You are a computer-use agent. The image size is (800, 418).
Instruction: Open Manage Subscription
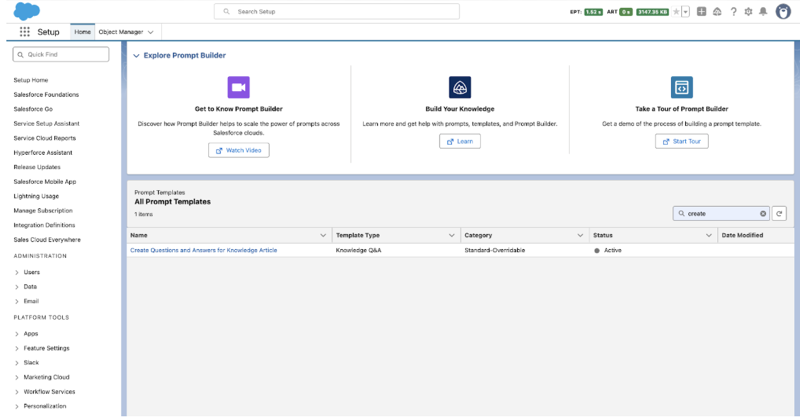(x=43, y=210)
